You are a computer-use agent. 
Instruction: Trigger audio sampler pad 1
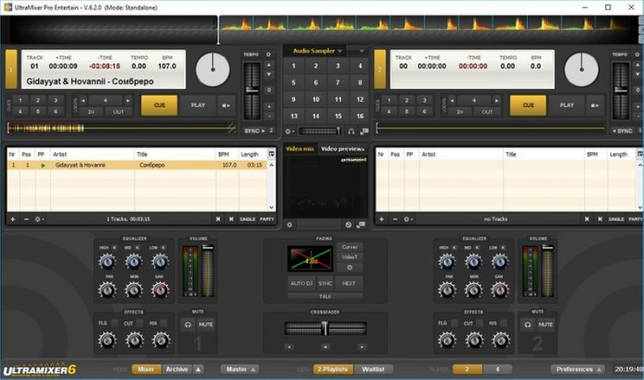click(293, 66)
